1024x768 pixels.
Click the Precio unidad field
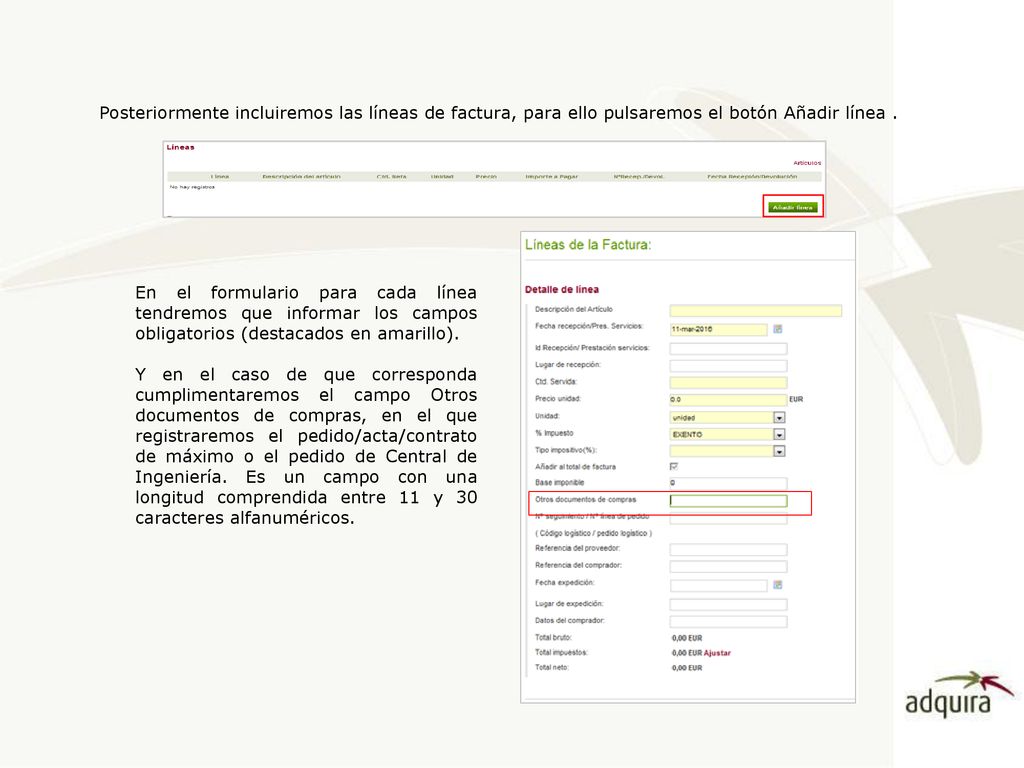pyautogui.click(x=728, y=400)
